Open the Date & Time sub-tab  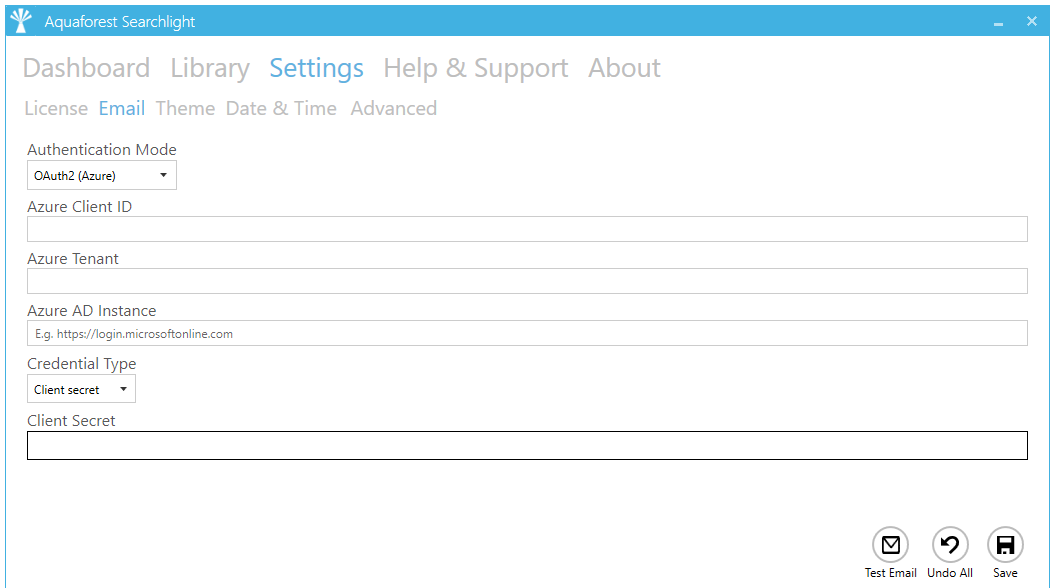tap(281, 108)
